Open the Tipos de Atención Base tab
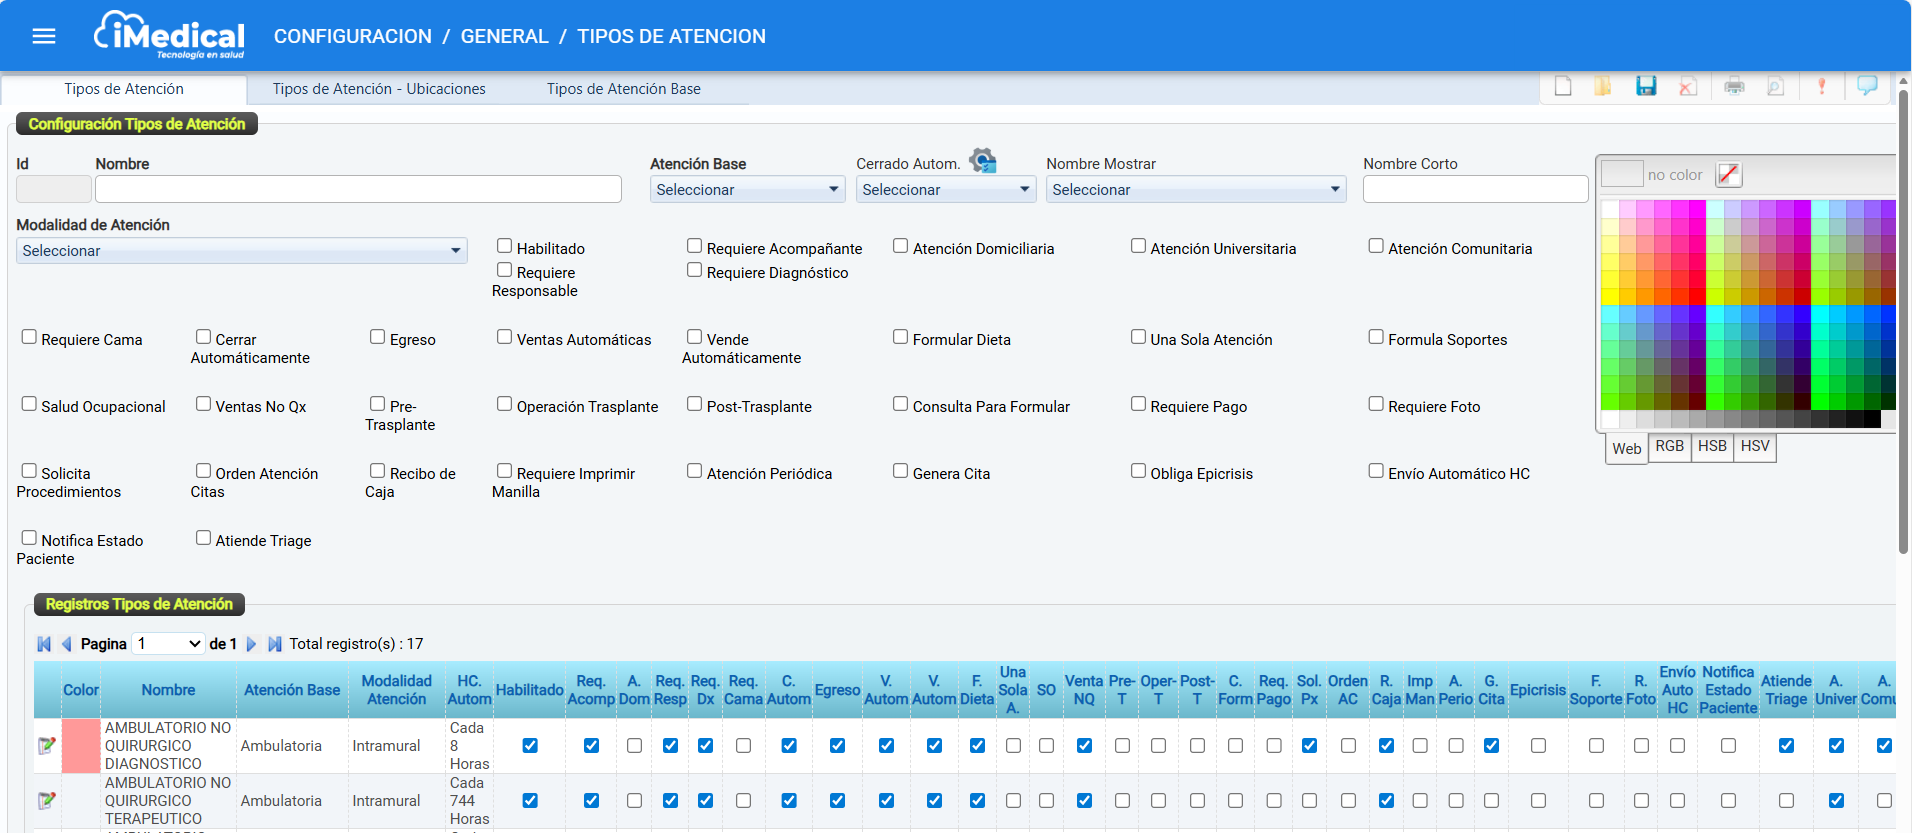Image resolution: width=1912 pixels, height=833 pixels. click(623, 89)
